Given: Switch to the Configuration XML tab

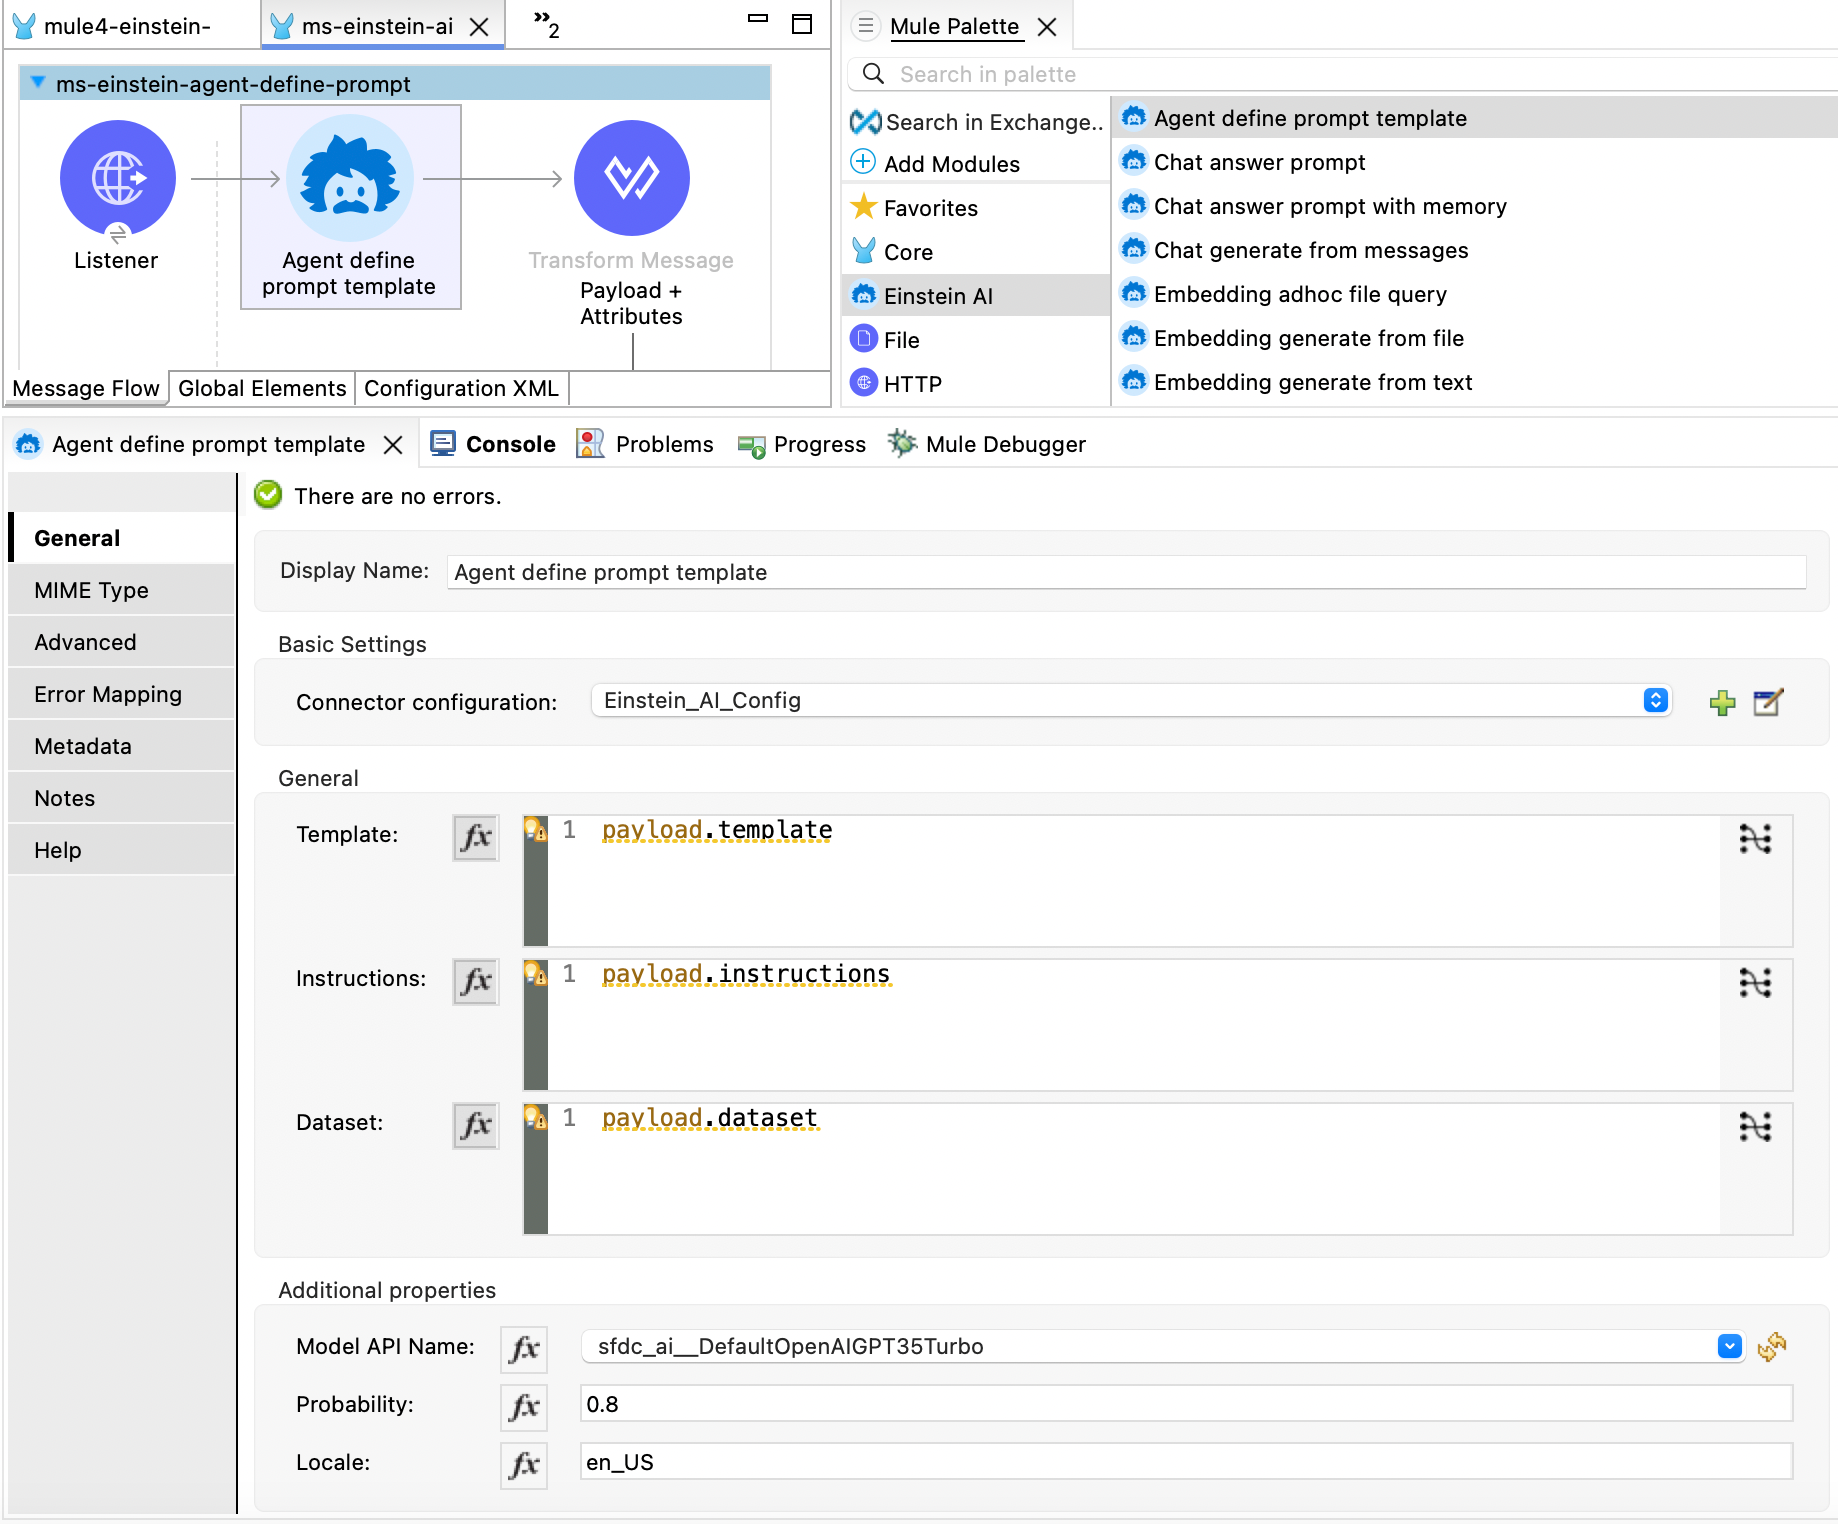Looking at the screenshot, I should [461, 388].
